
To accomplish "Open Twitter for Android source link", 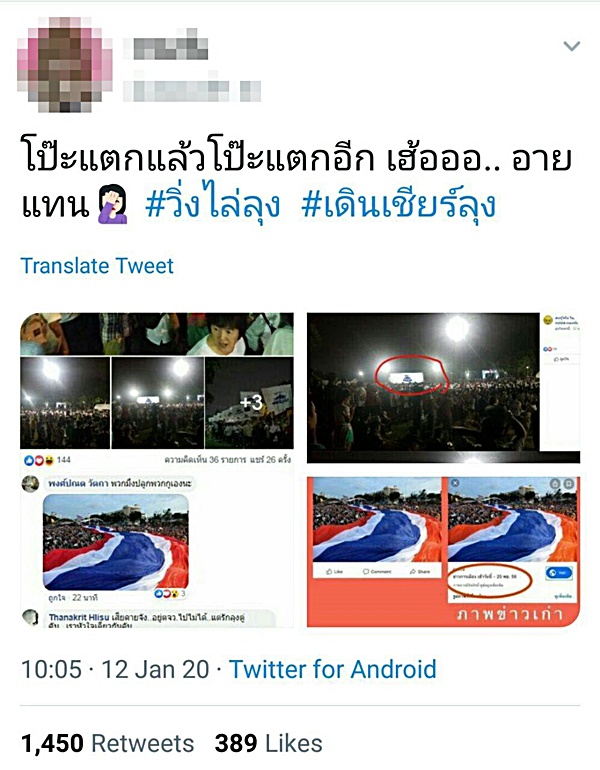I will pos(333,669).
